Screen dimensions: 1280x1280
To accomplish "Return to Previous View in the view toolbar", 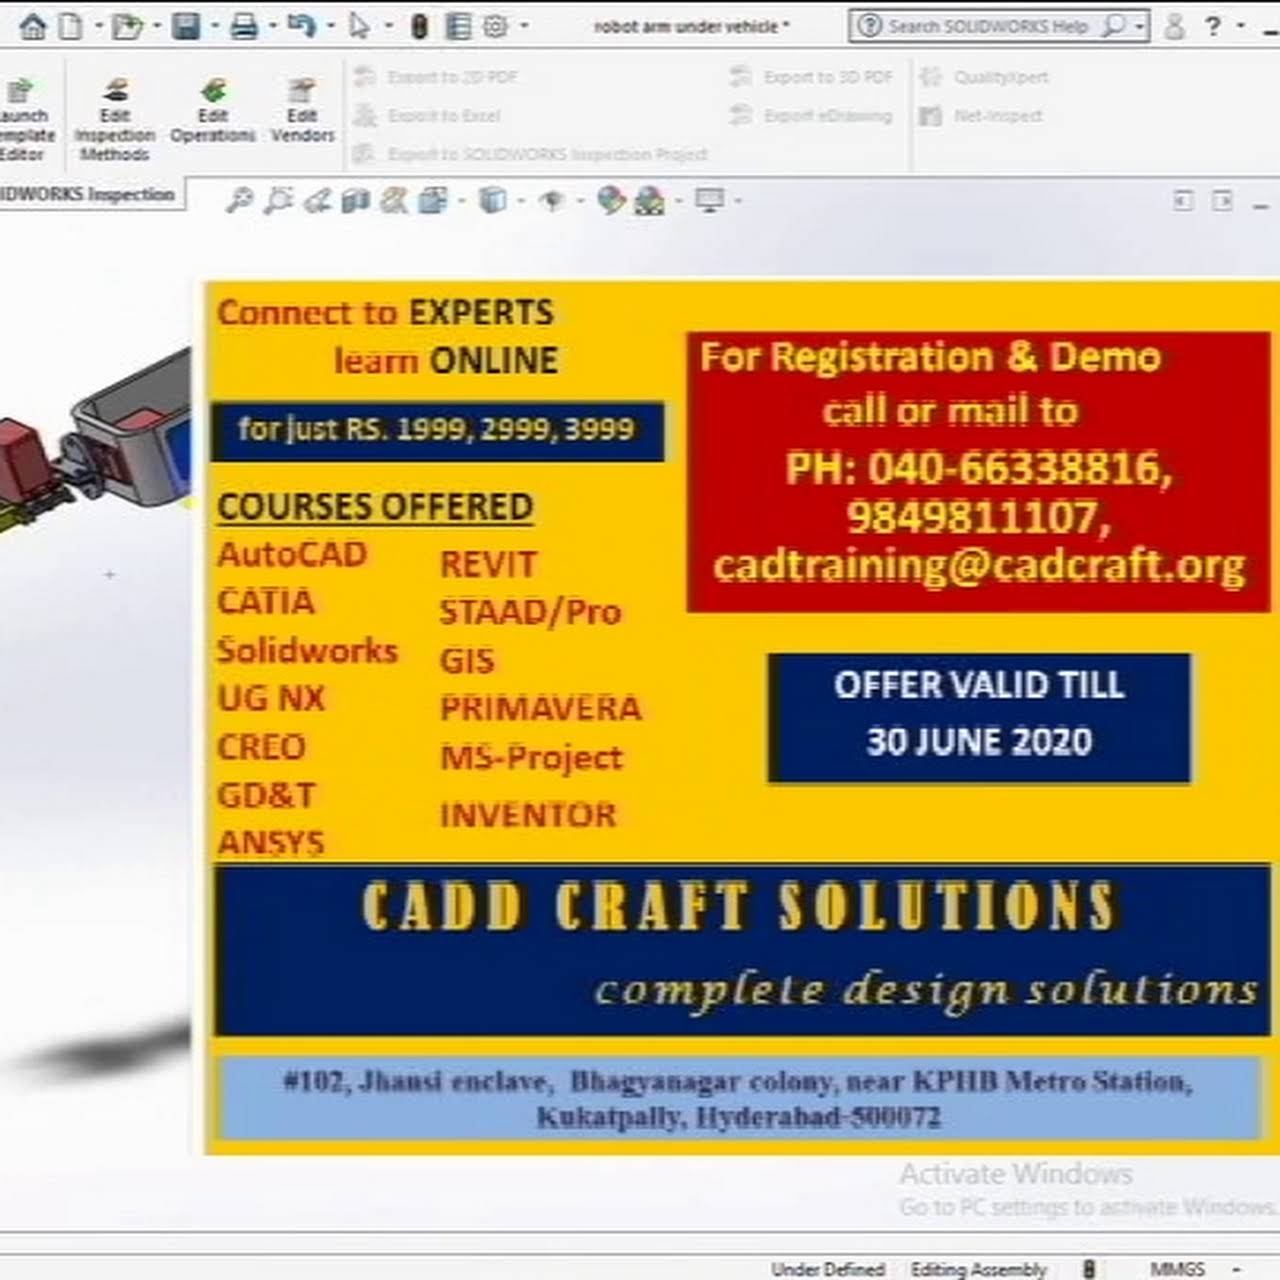I will tap(317, 201).
